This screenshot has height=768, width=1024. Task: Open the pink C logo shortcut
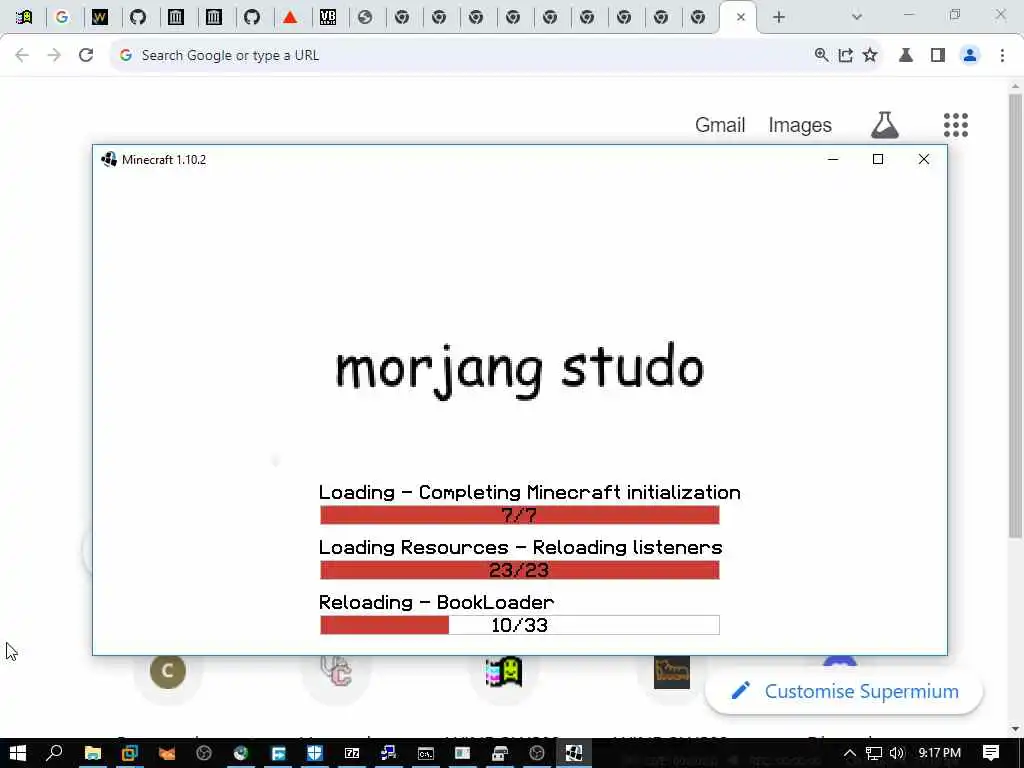point(336,671)
